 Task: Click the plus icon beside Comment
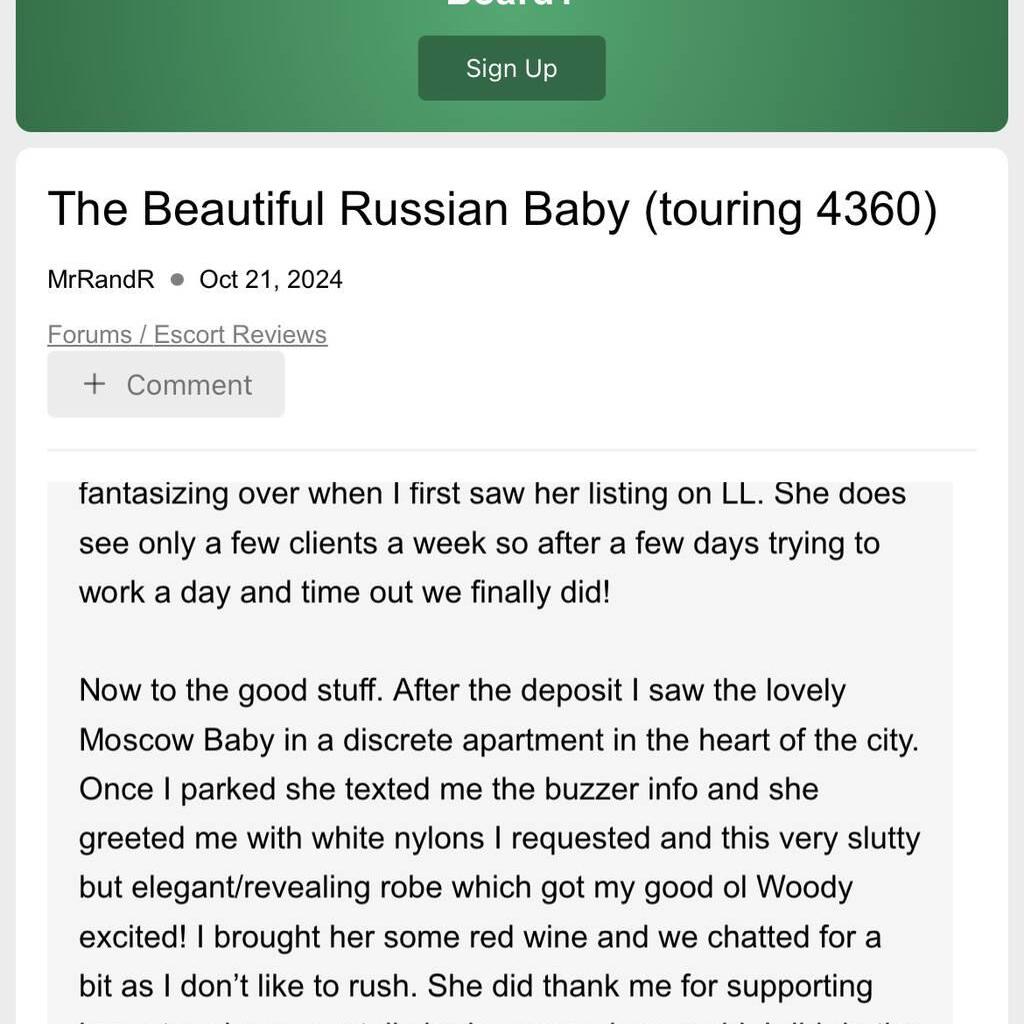click(95, 384)
